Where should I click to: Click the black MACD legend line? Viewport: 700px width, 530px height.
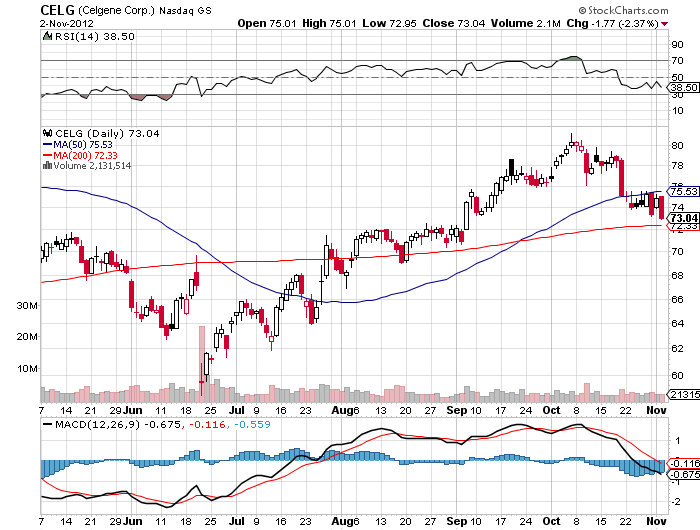point(47,425)
